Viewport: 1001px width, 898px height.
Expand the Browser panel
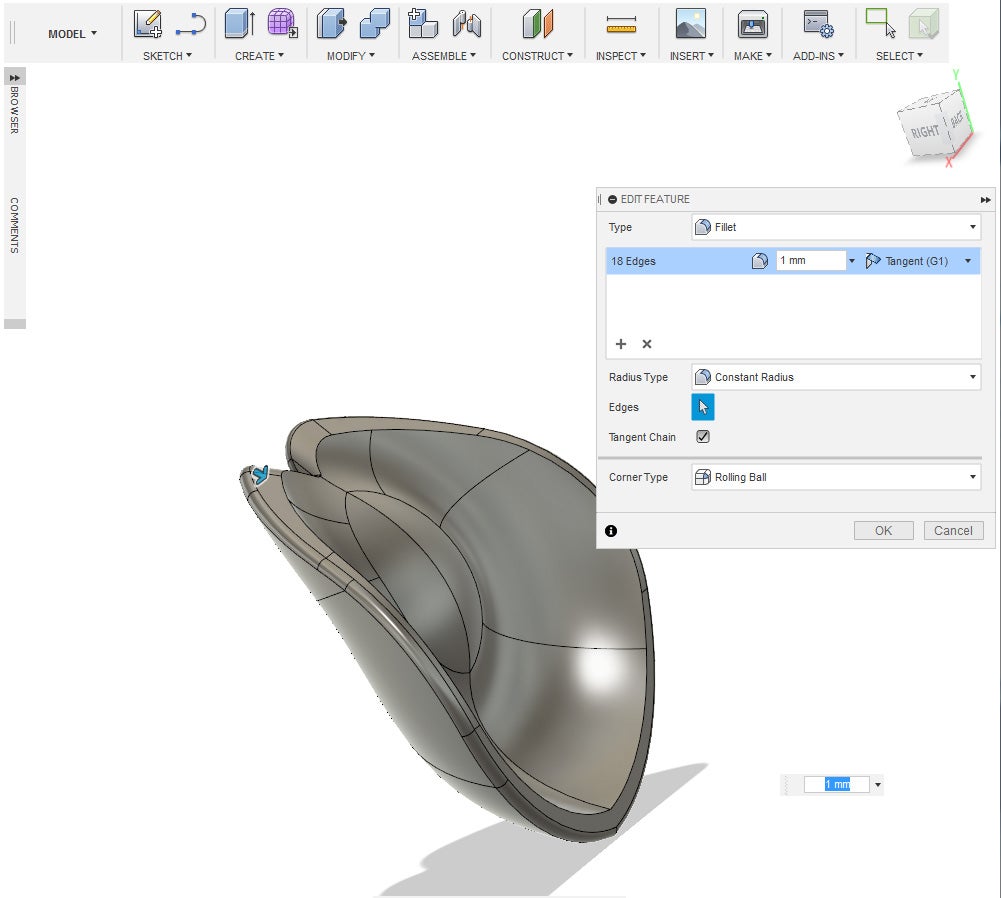15,77
